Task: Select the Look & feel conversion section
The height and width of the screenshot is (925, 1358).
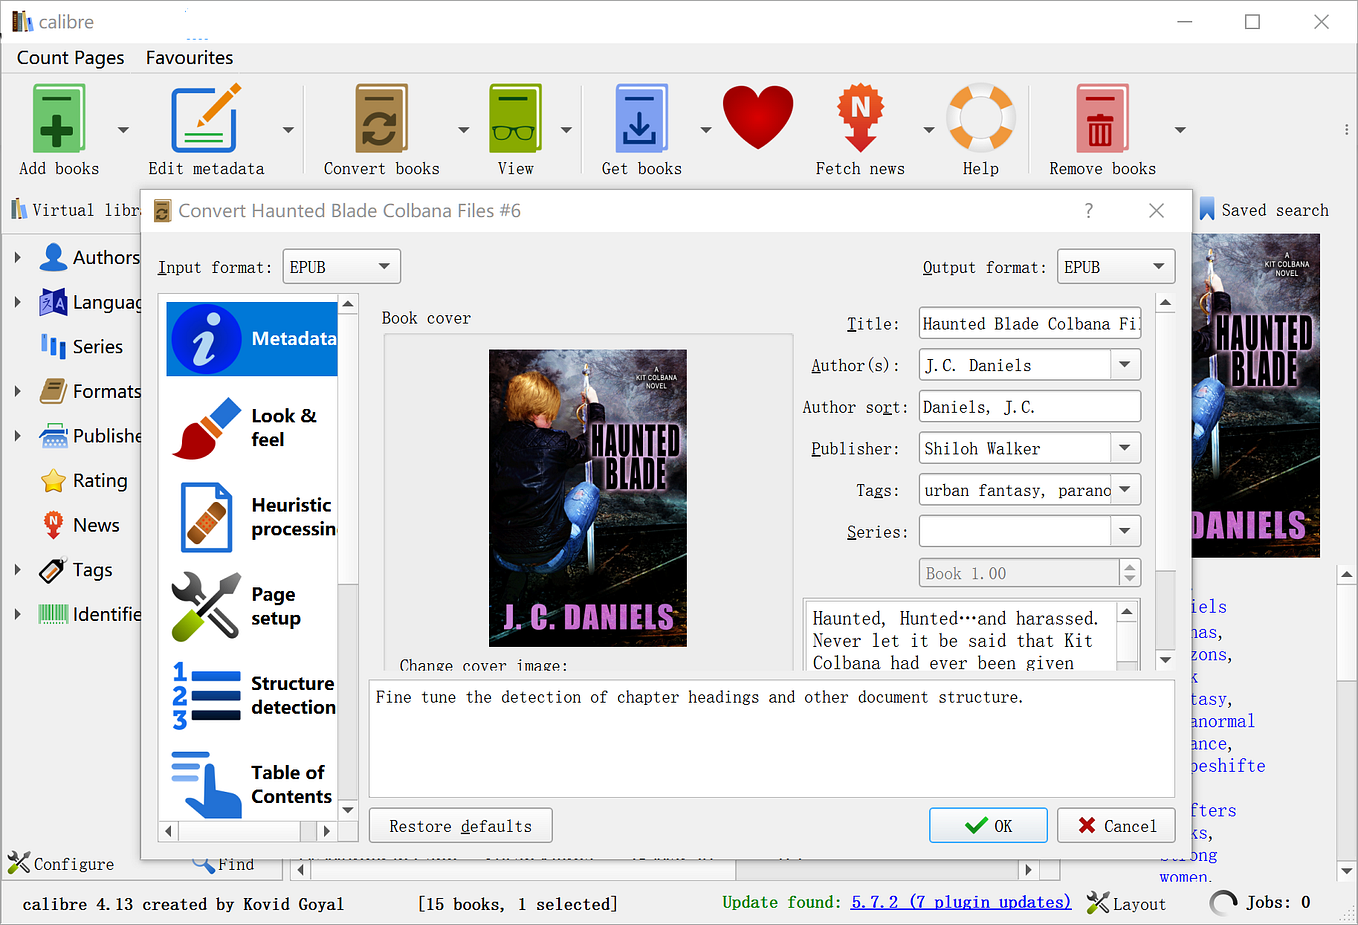Action: pyautogui.click(x=252, y=427)
